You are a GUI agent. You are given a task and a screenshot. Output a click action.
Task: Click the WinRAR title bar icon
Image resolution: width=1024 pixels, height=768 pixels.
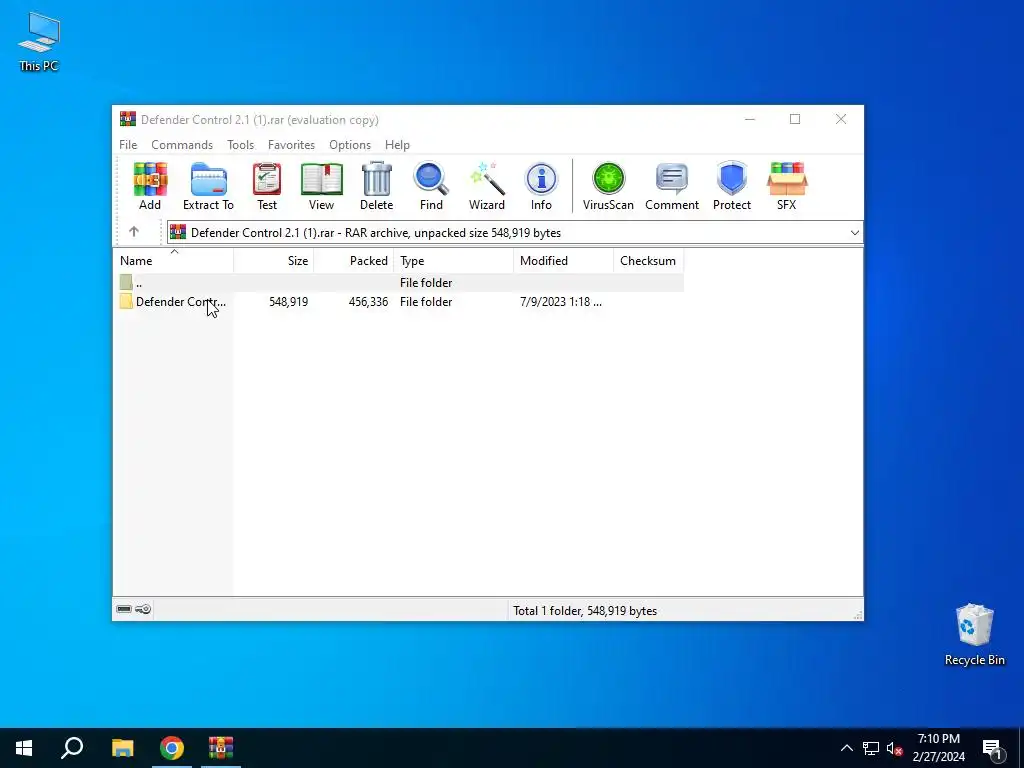128,119
